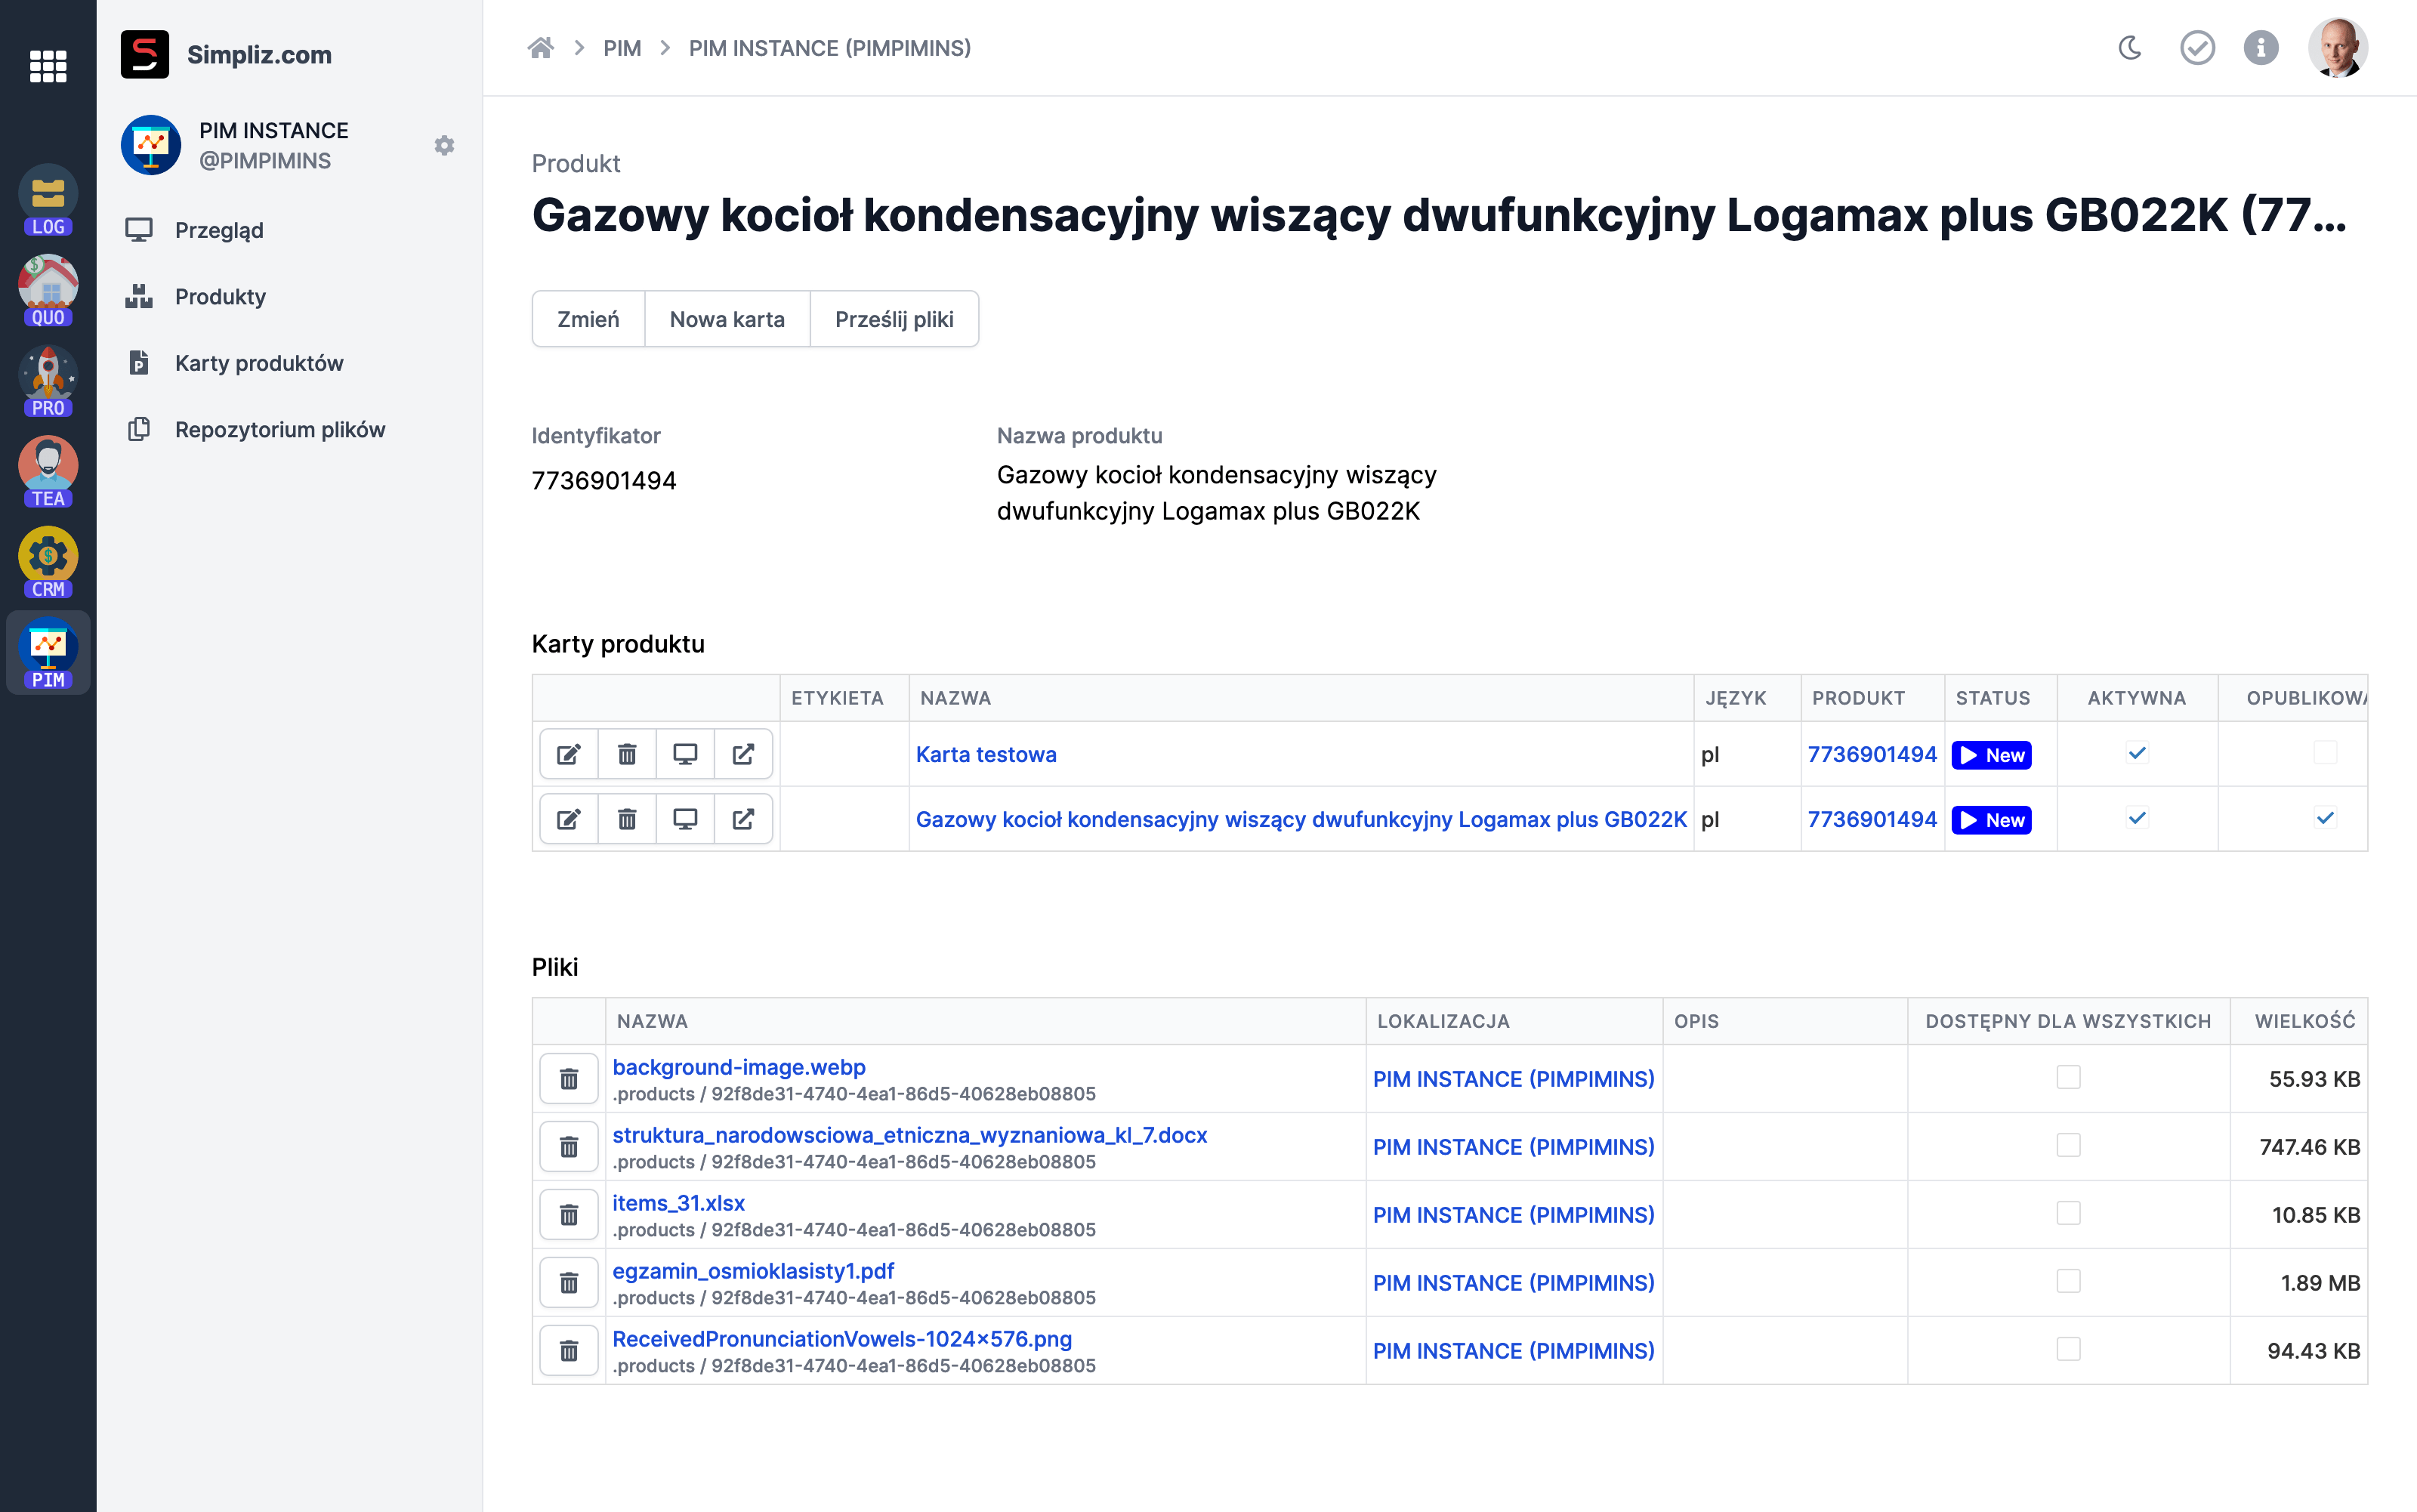Open the info icon in header
The image size is (2417, 1512).
tap(2260, 48)
